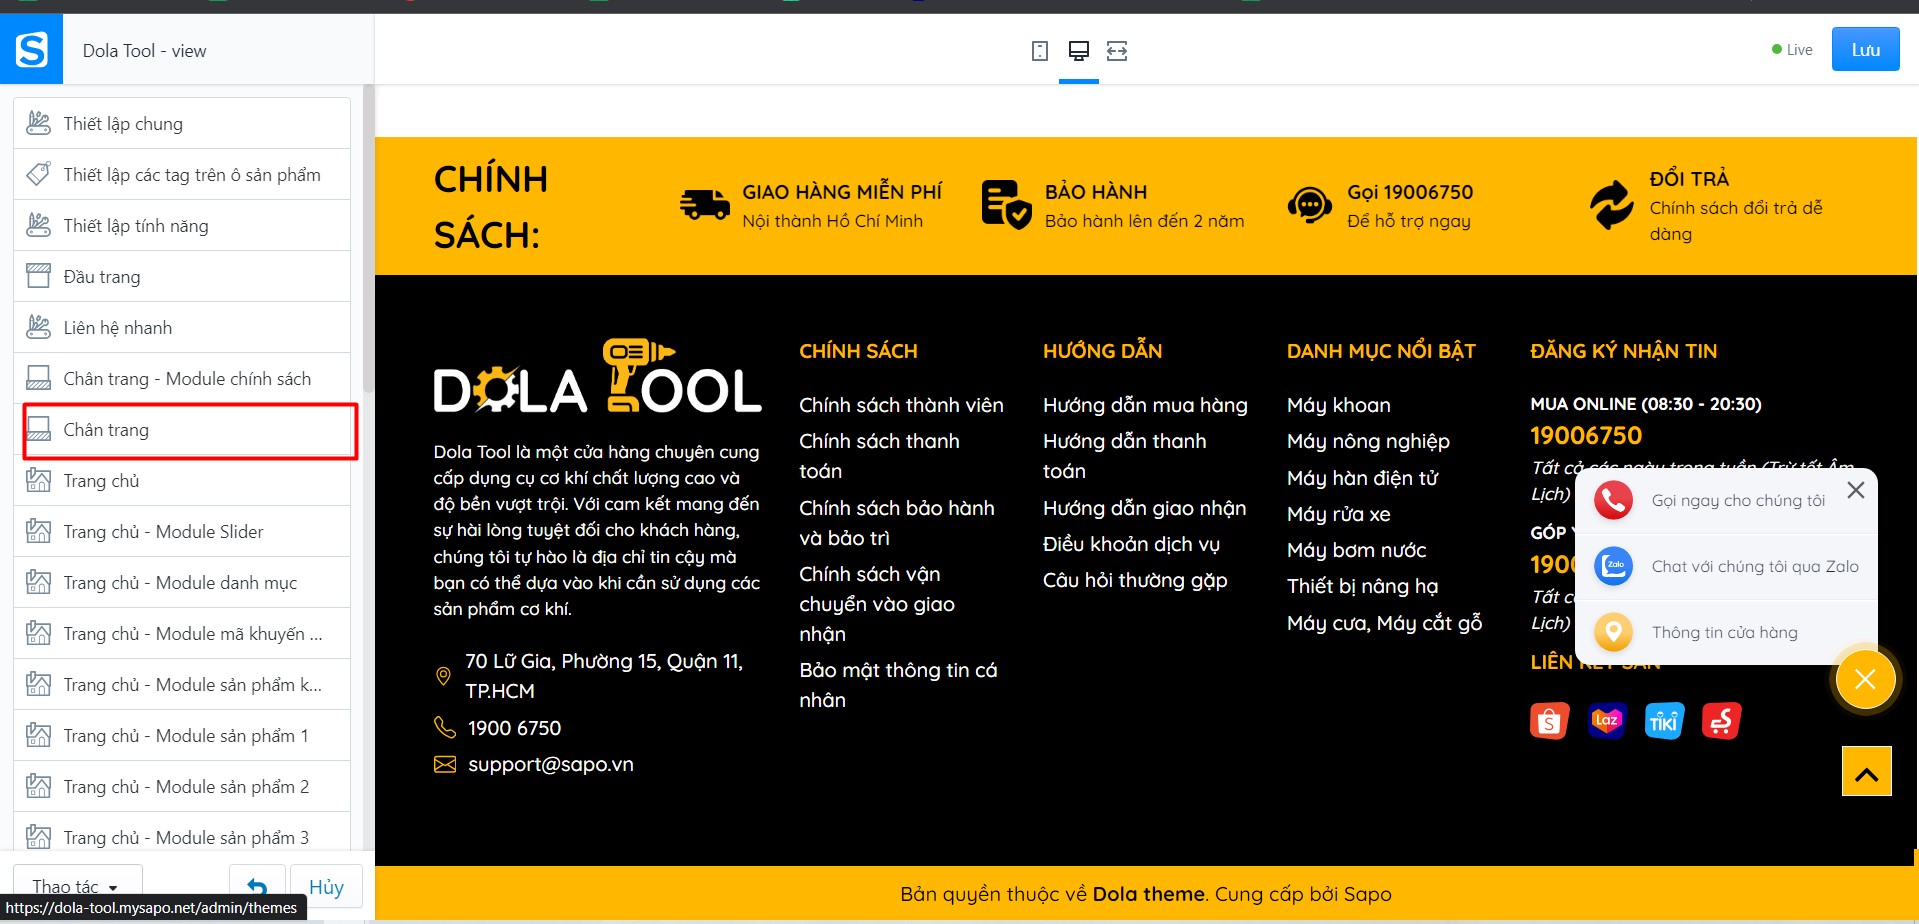This screenshot has height=924, width=1919.
Task: Click the Thiết lập chung settings icon
Action: [39, 123]
